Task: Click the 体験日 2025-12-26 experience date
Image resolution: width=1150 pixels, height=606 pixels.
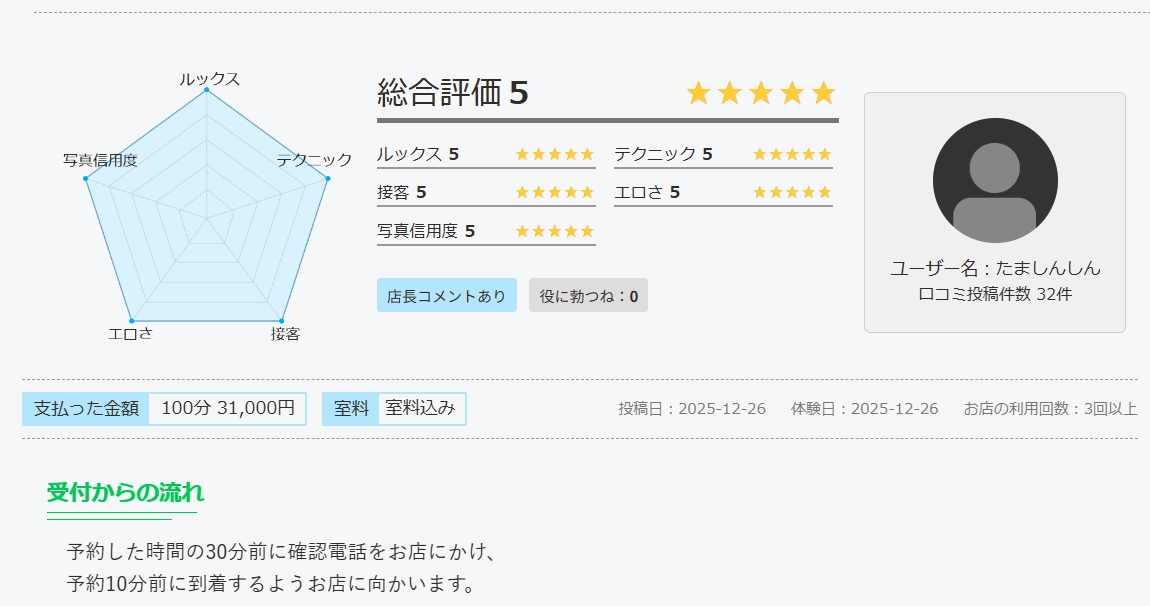Action: click(864, 409)
